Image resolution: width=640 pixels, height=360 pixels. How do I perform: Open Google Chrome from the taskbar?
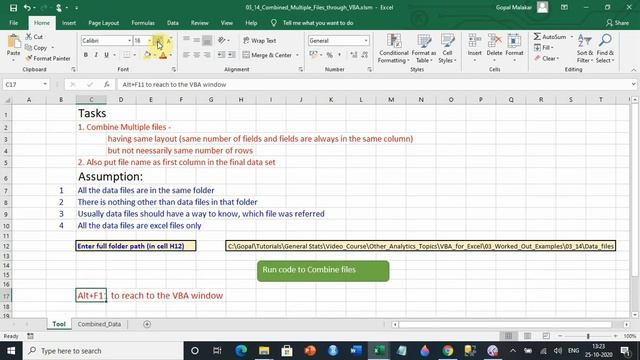tap(447, 351)
